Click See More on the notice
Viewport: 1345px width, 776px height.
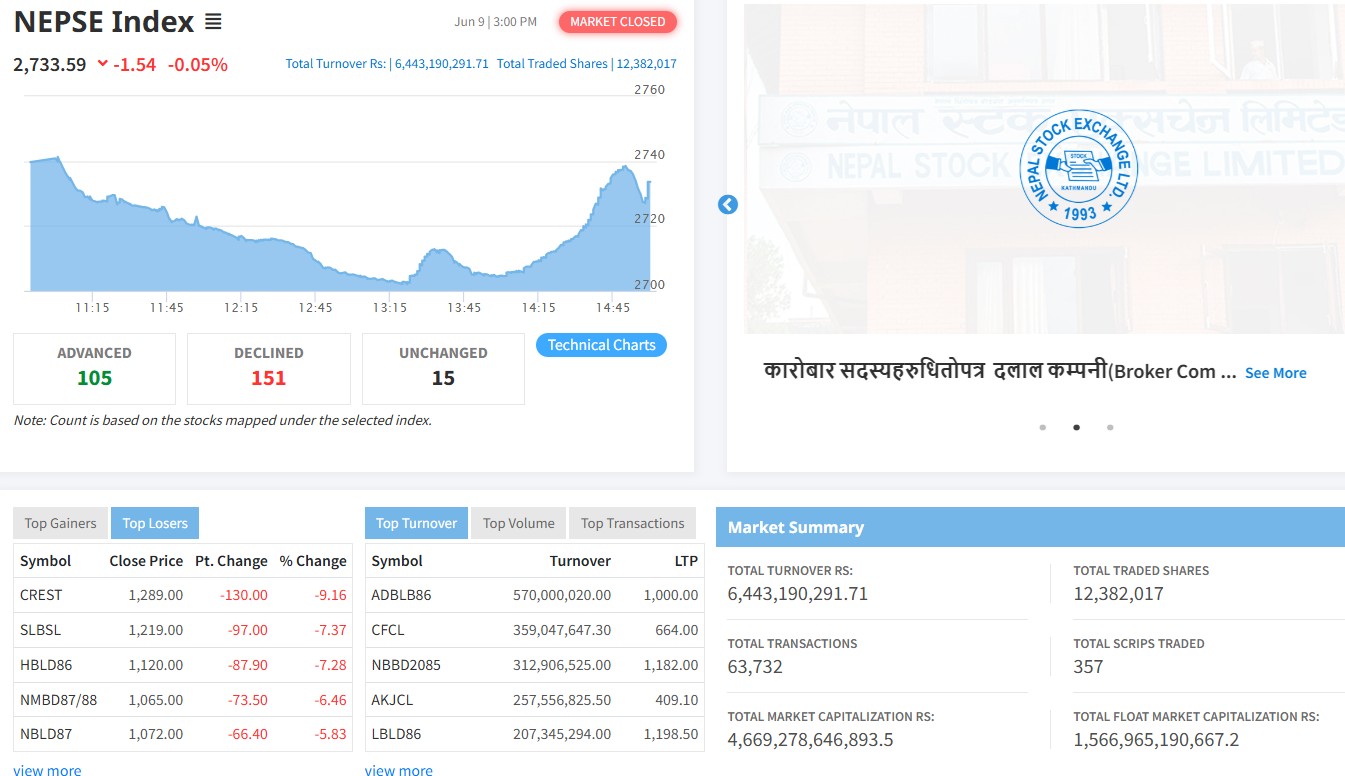point(1275,373)
